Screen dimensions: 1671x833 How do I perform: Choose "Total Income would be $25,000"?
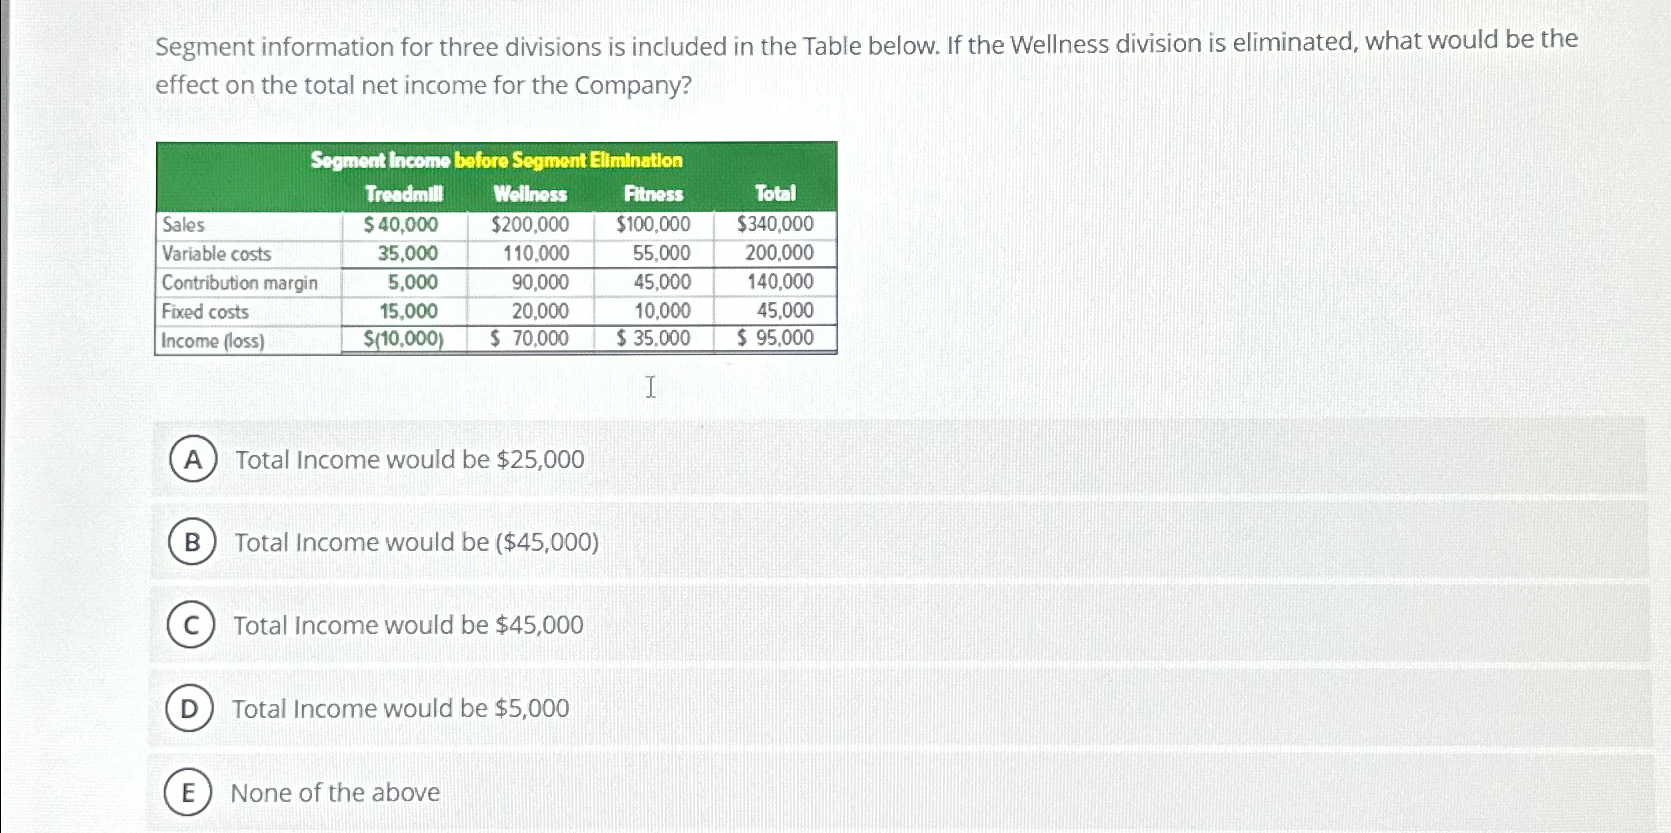[x=409, y=460]
